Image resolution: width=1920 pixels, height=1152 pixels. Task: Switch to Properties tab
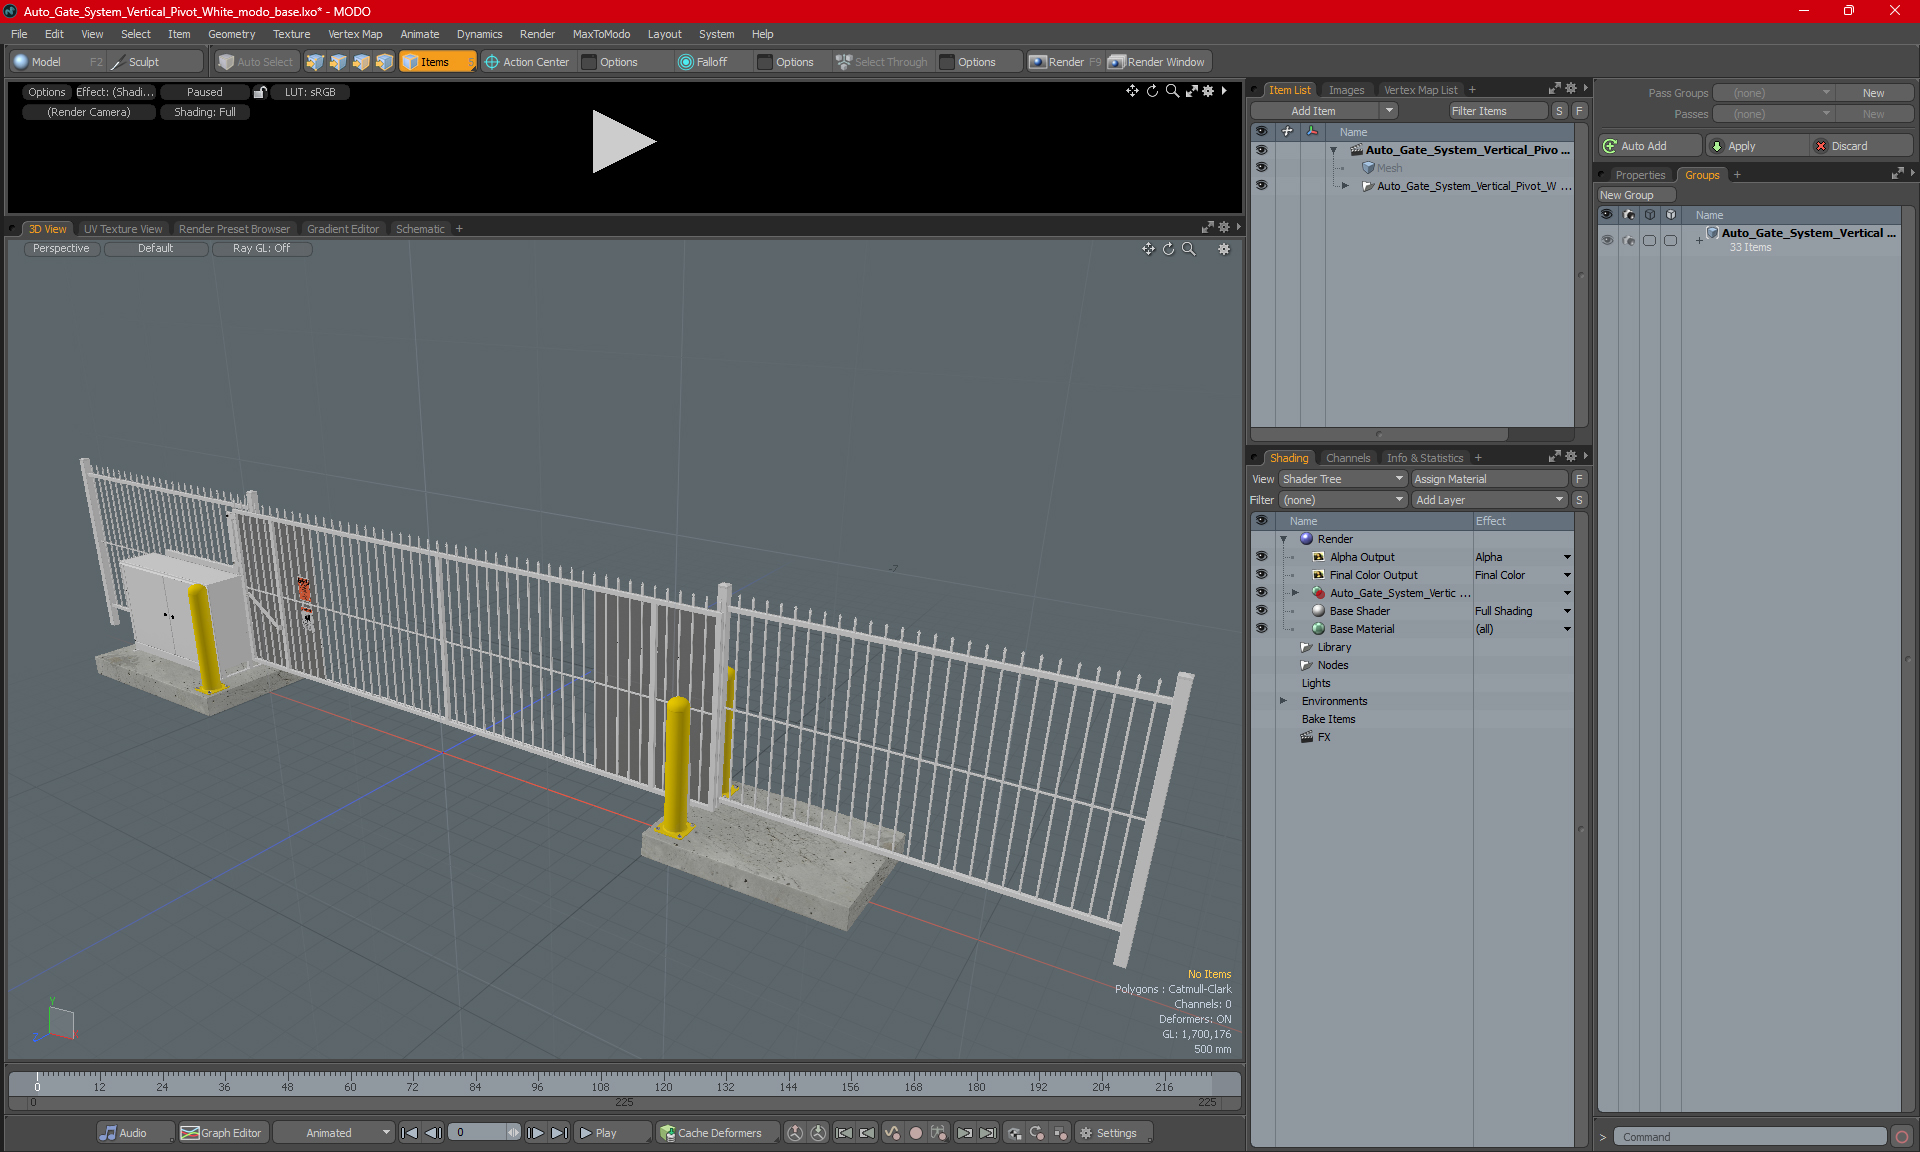pyautogui.click(x=1640, y=175)
